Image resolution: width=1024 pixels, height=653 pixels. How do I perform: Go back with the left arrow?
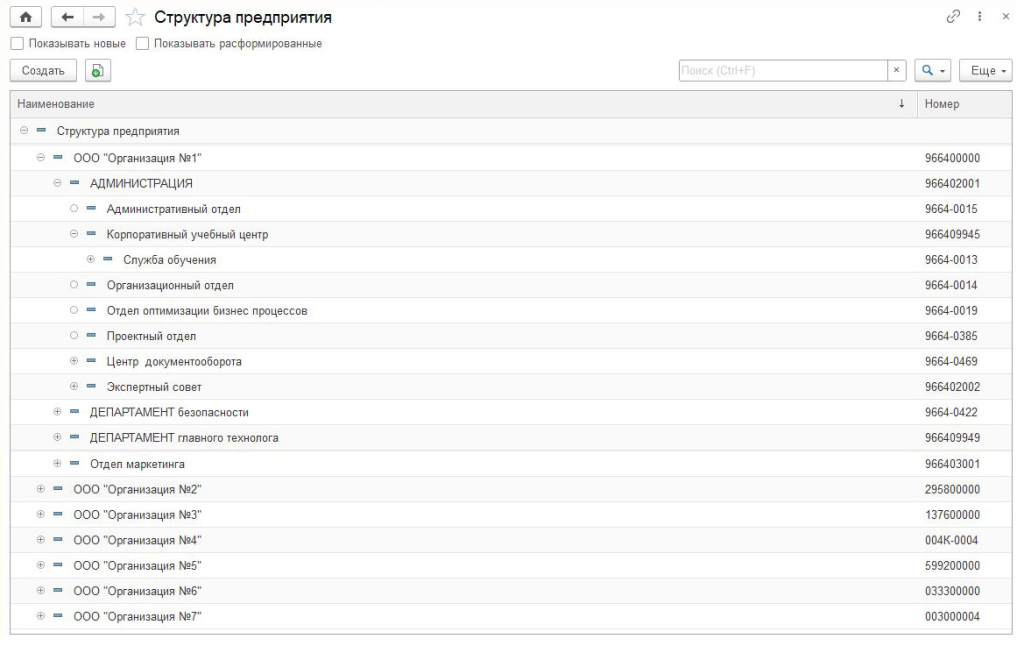[69, 18]
